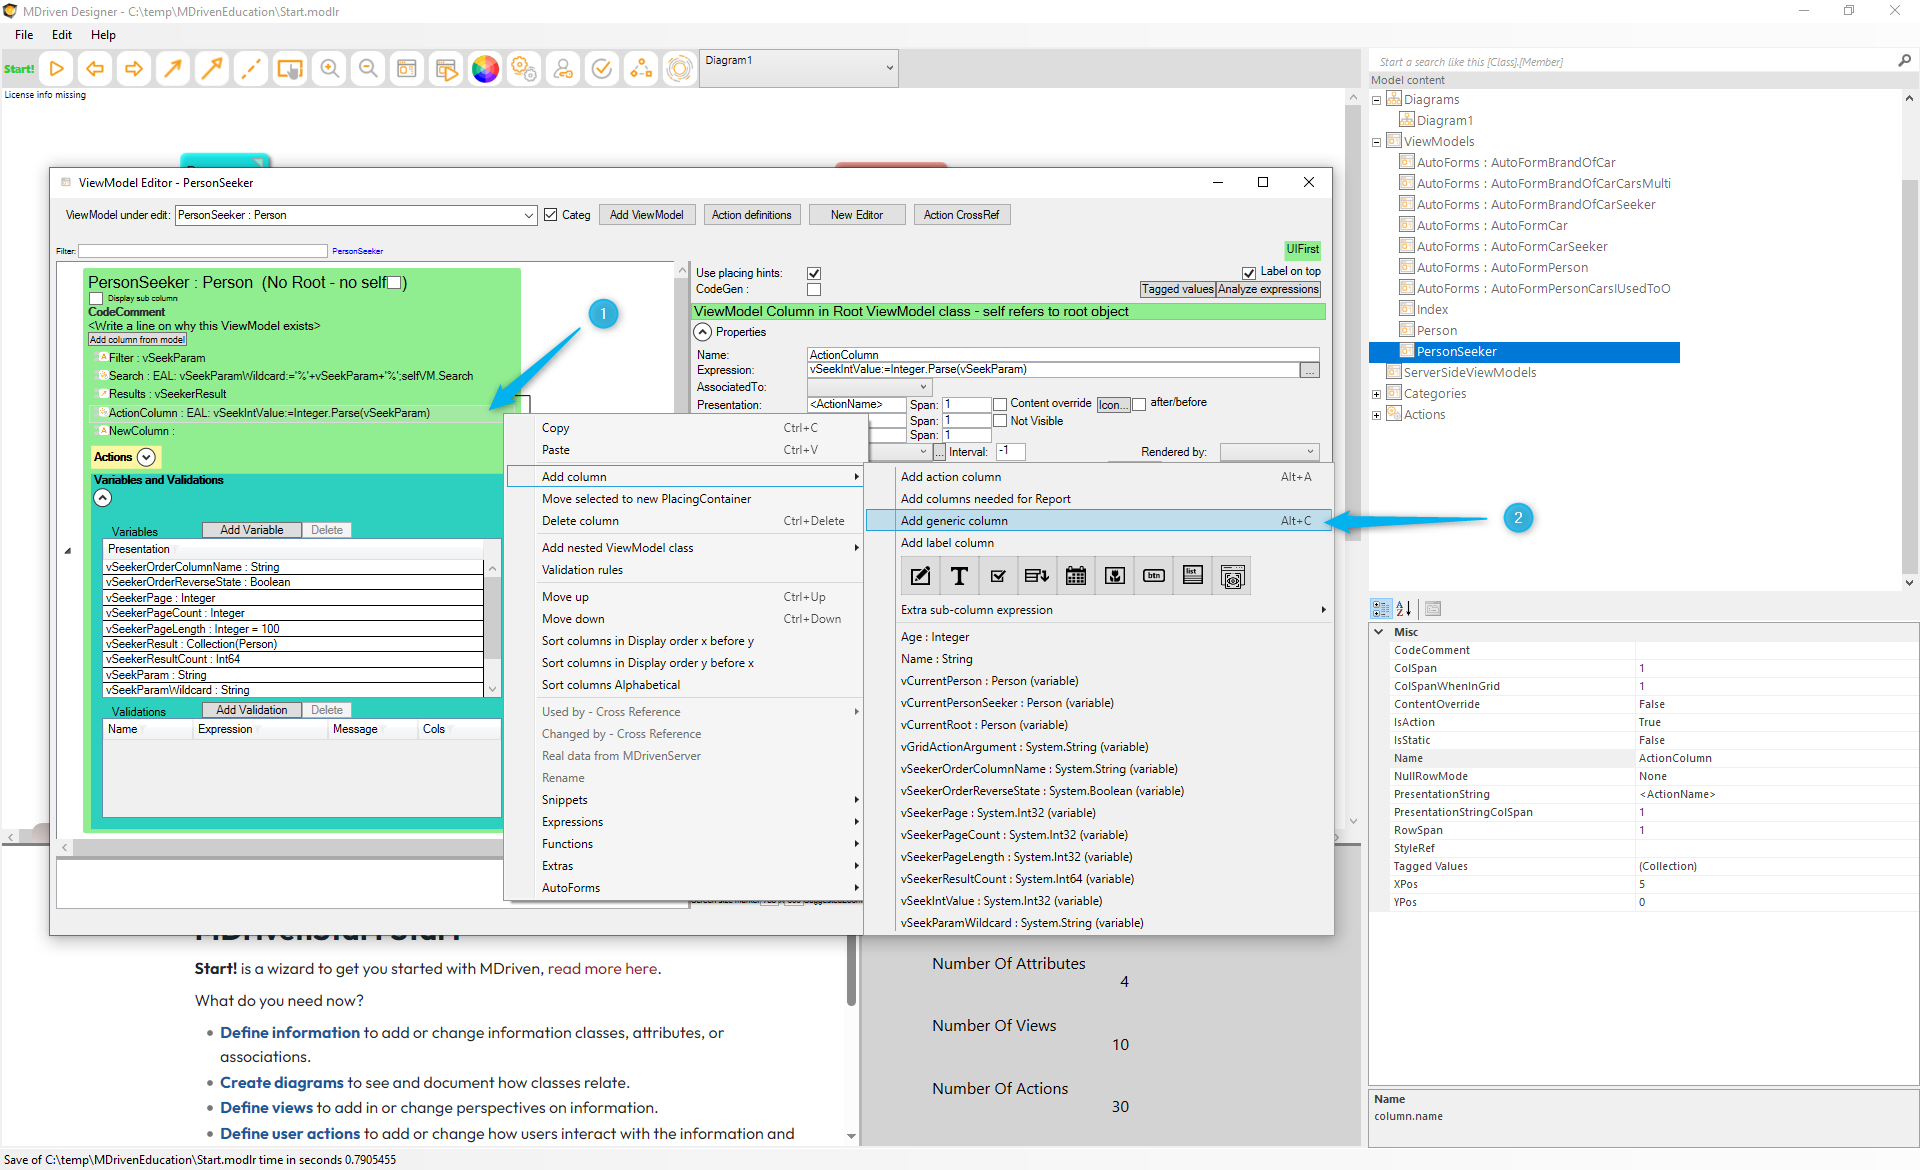This screenshot has width=1920, height=1170.
Task: Click the large T text column icon
Action: point(959,576)
